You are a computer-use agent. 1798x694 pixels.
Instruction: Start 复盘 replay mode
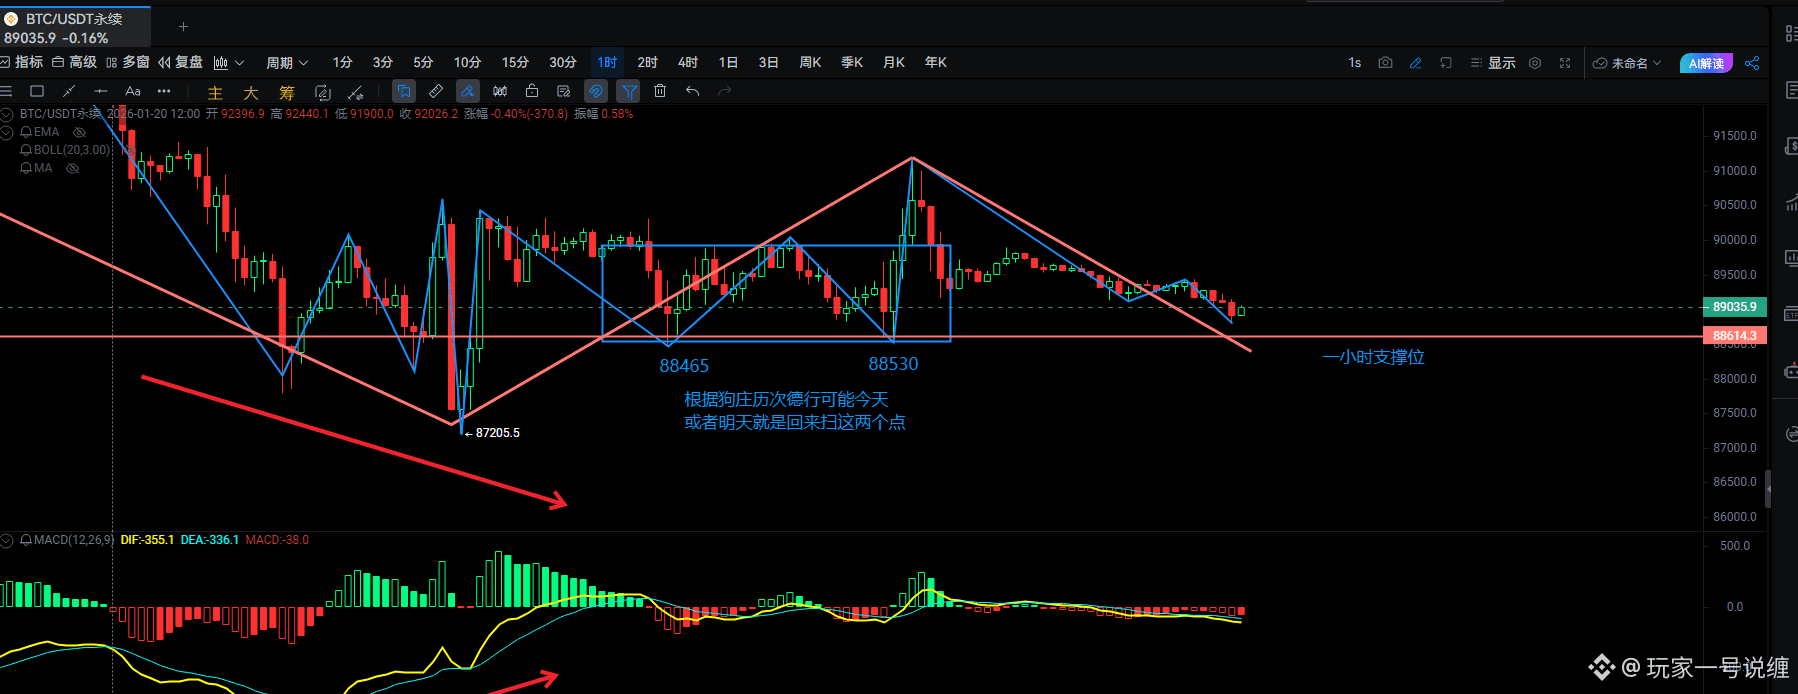coord(181,62)
